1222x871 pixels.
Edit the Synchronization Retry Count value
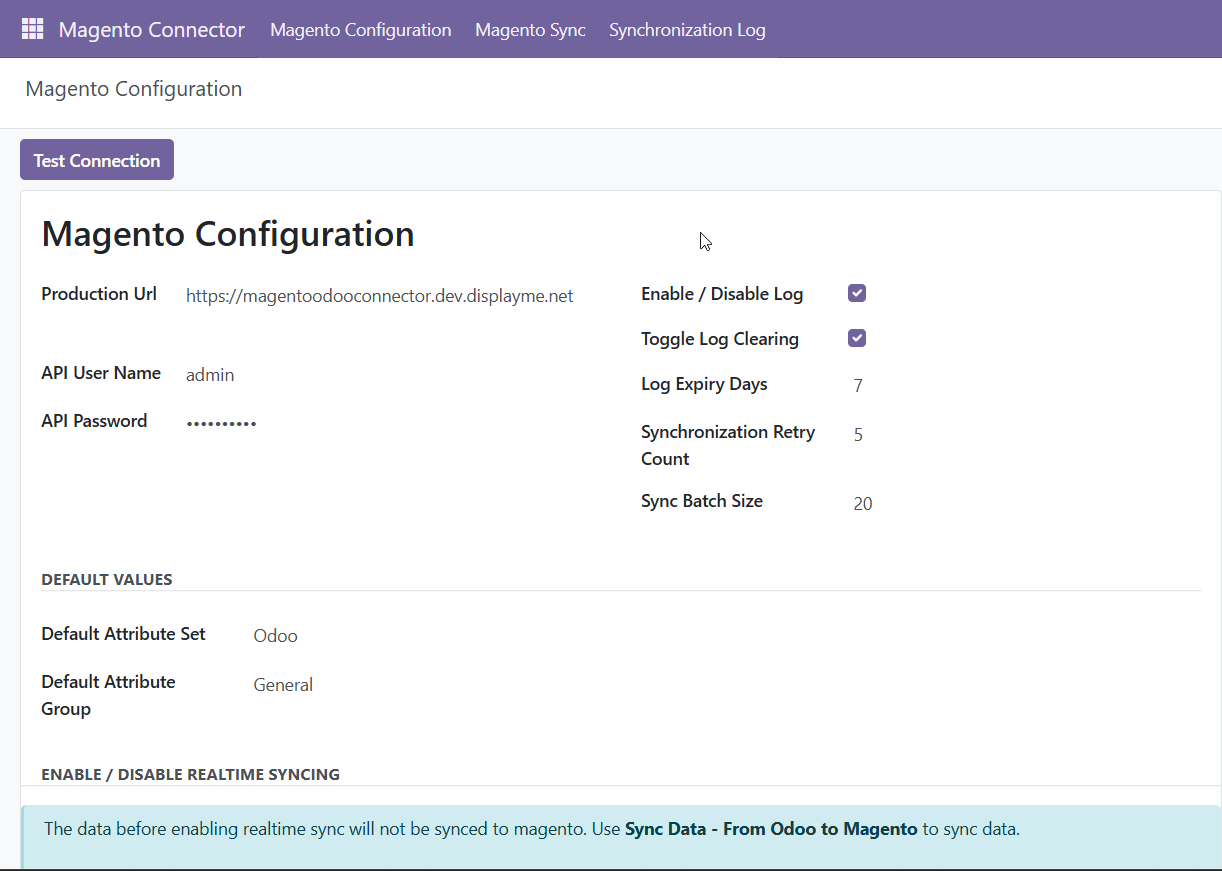coord(857,434)
